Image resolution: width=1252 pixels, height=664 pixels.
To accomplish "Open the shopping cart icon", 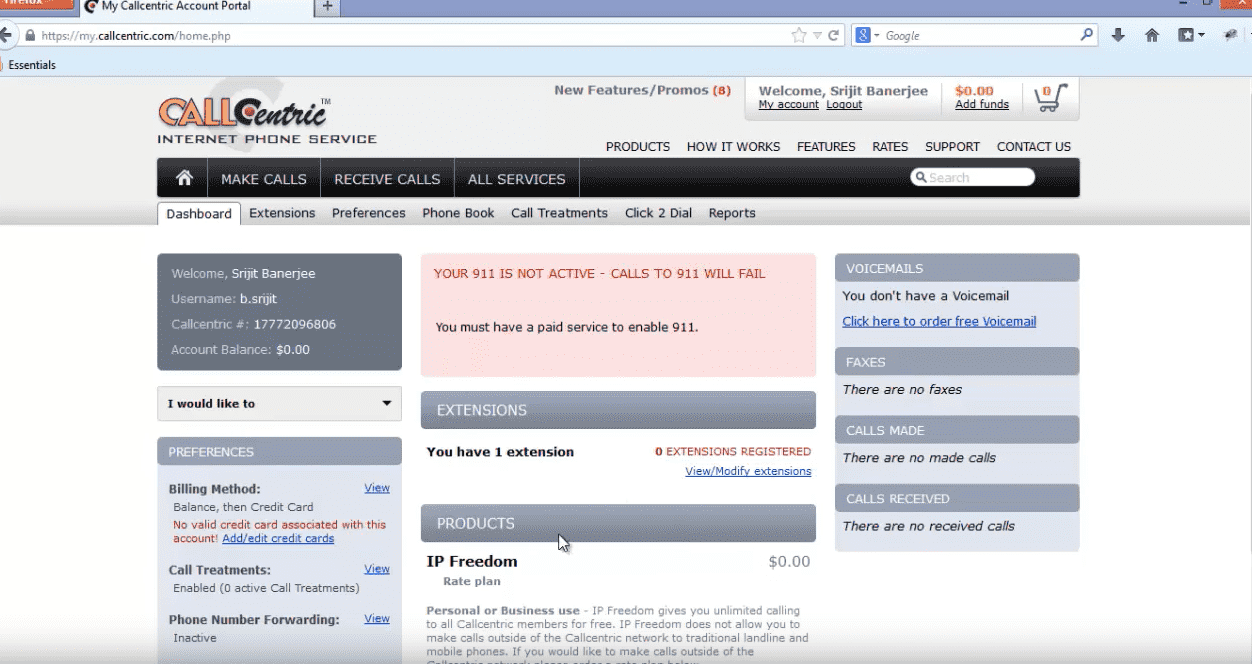I will [1049, 97].
